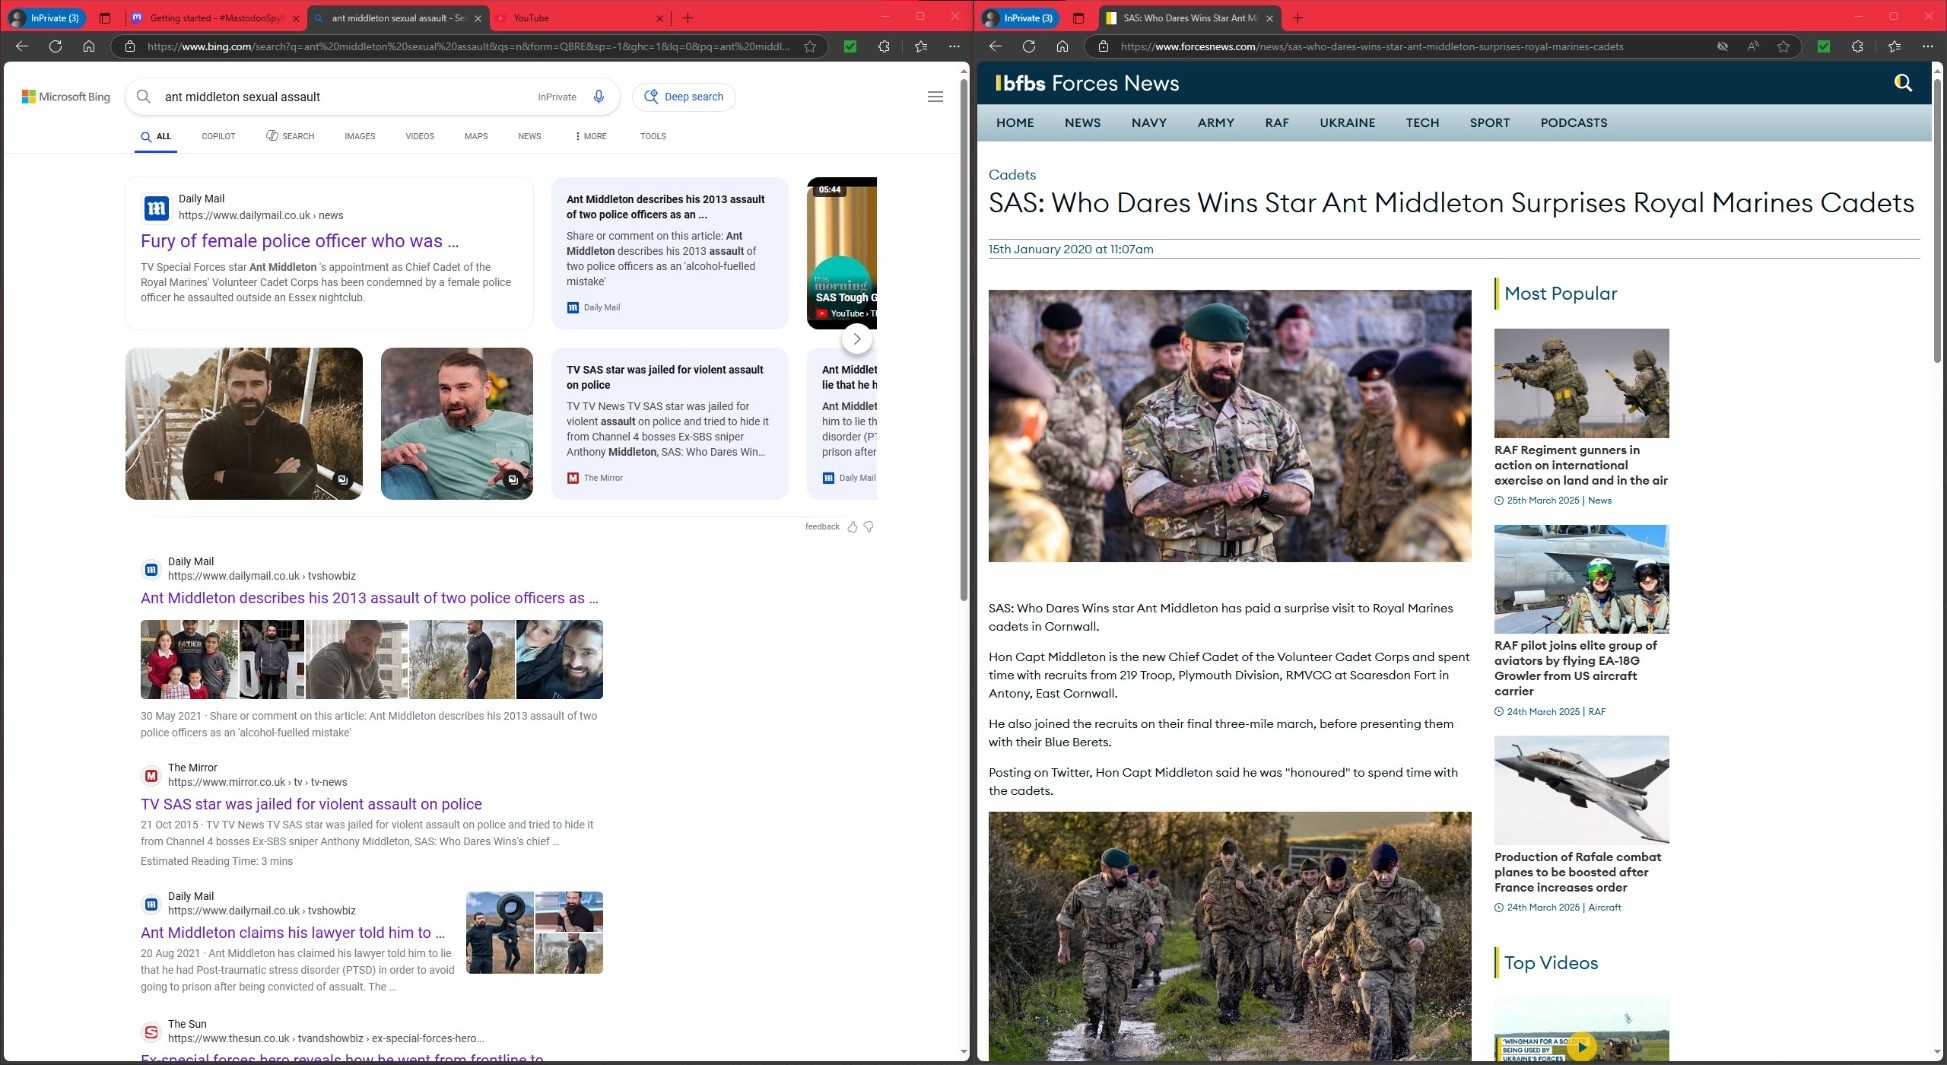
Task: Open 'TV SAS star was jailed' Mirror link
Action: pyautogui.click(x=311, y=804)
